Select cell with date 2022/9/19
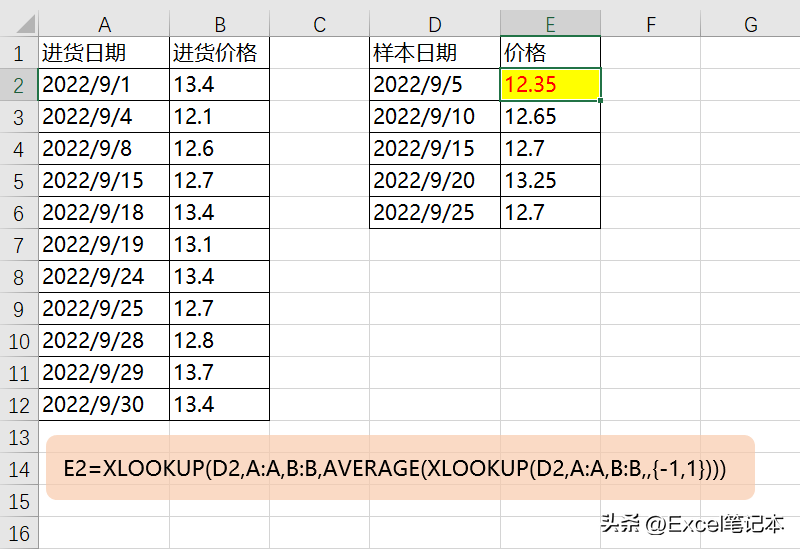Viewport: 800px width, 549px height. (104, 245)
